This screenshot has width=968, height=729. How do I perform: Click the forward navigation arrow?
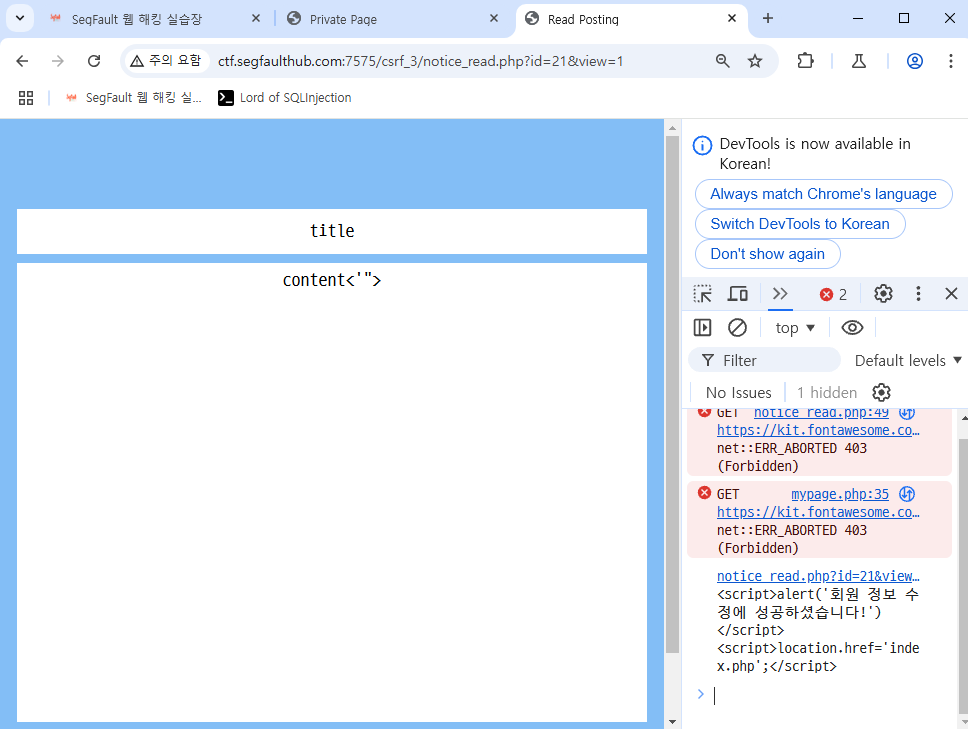tap(57, 61)
